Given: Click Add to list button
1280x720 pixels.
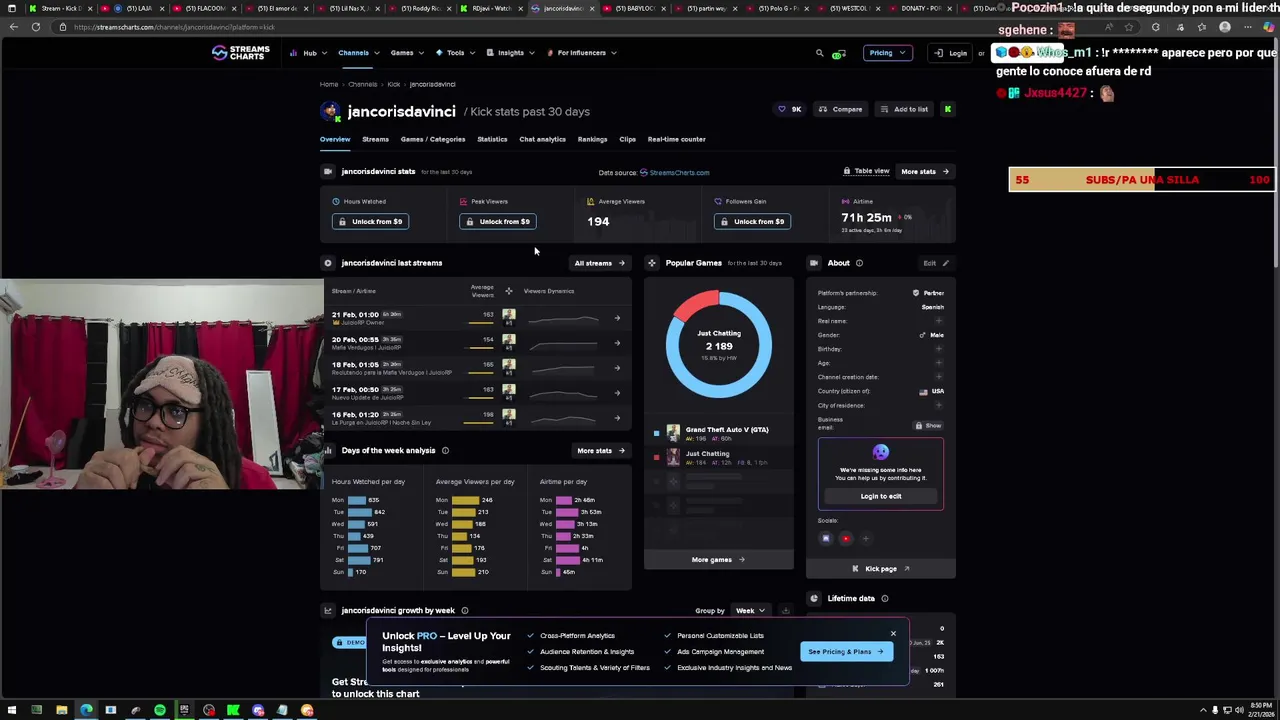Looking at the screenshot, I should click(904, 109).
